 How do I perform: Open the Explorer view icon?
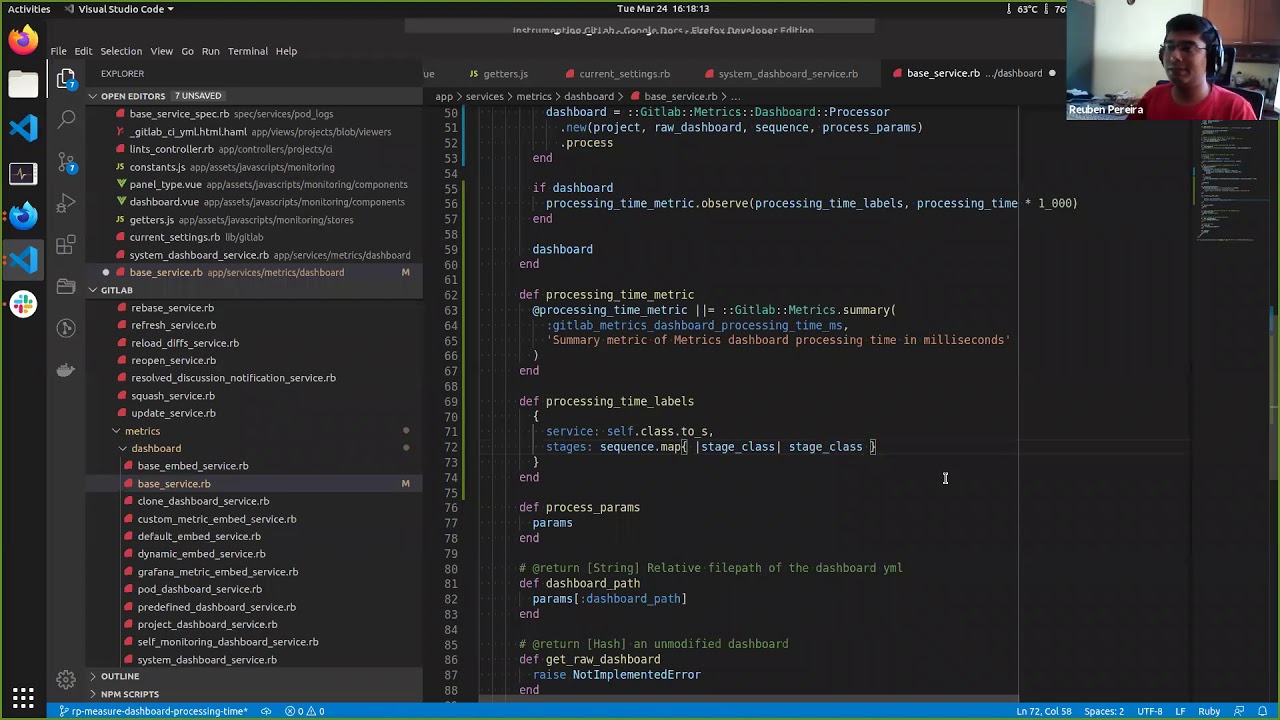pos(67,78)
